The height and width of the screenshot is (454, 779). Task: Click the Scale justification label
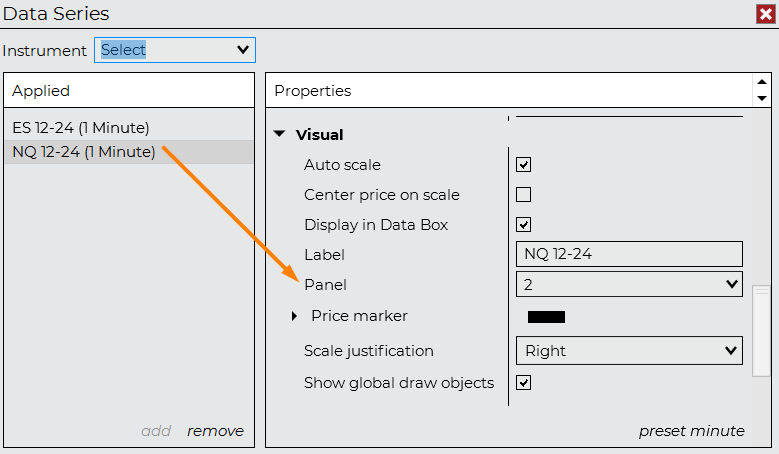coord(369,351)
